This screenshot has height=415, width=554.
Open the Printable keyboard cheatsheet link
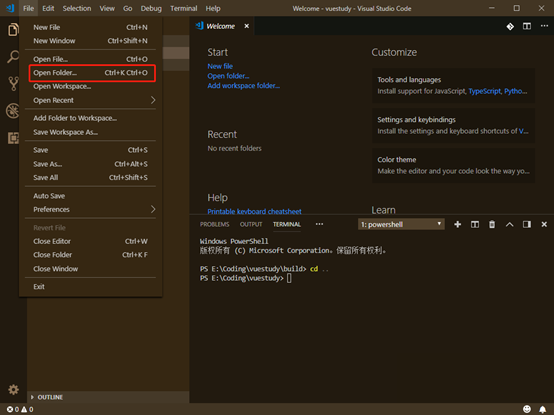pos(254,211)
